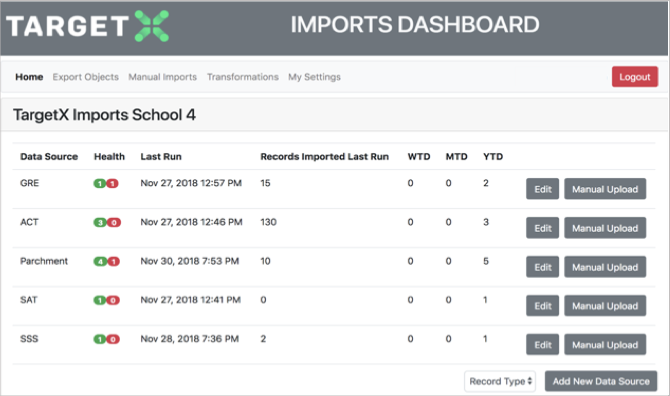Click records imported value 10
670x396 pixels.
coord(265,261)
